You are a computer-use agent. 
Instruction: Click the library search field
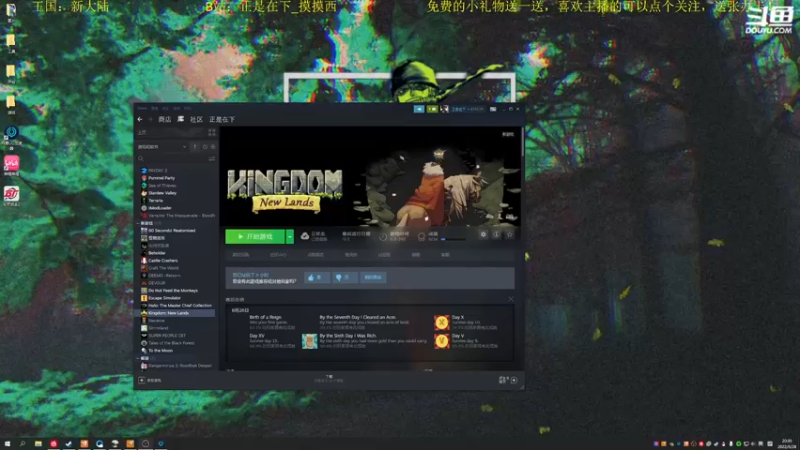[171, 159]
